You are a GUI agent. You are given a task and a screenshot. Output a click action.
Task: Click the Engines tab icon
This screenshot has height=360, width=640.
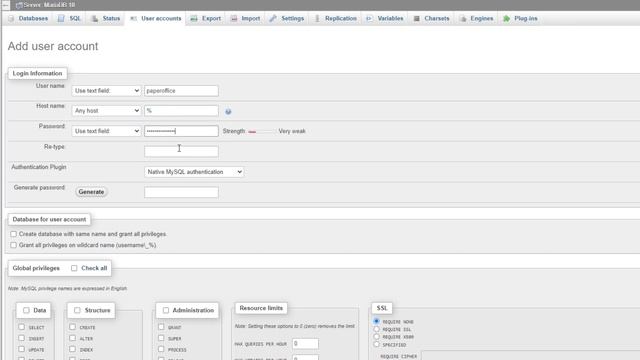[462, 18]
